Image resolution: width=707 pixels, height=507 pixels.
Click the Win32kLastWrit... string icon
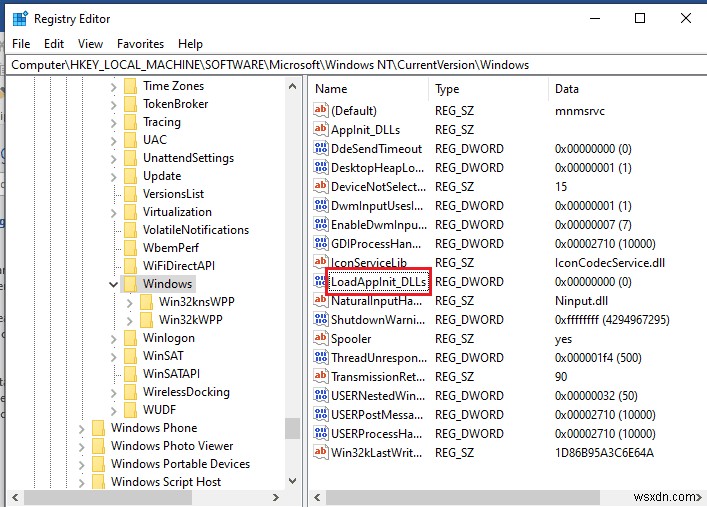pos(321,452)
